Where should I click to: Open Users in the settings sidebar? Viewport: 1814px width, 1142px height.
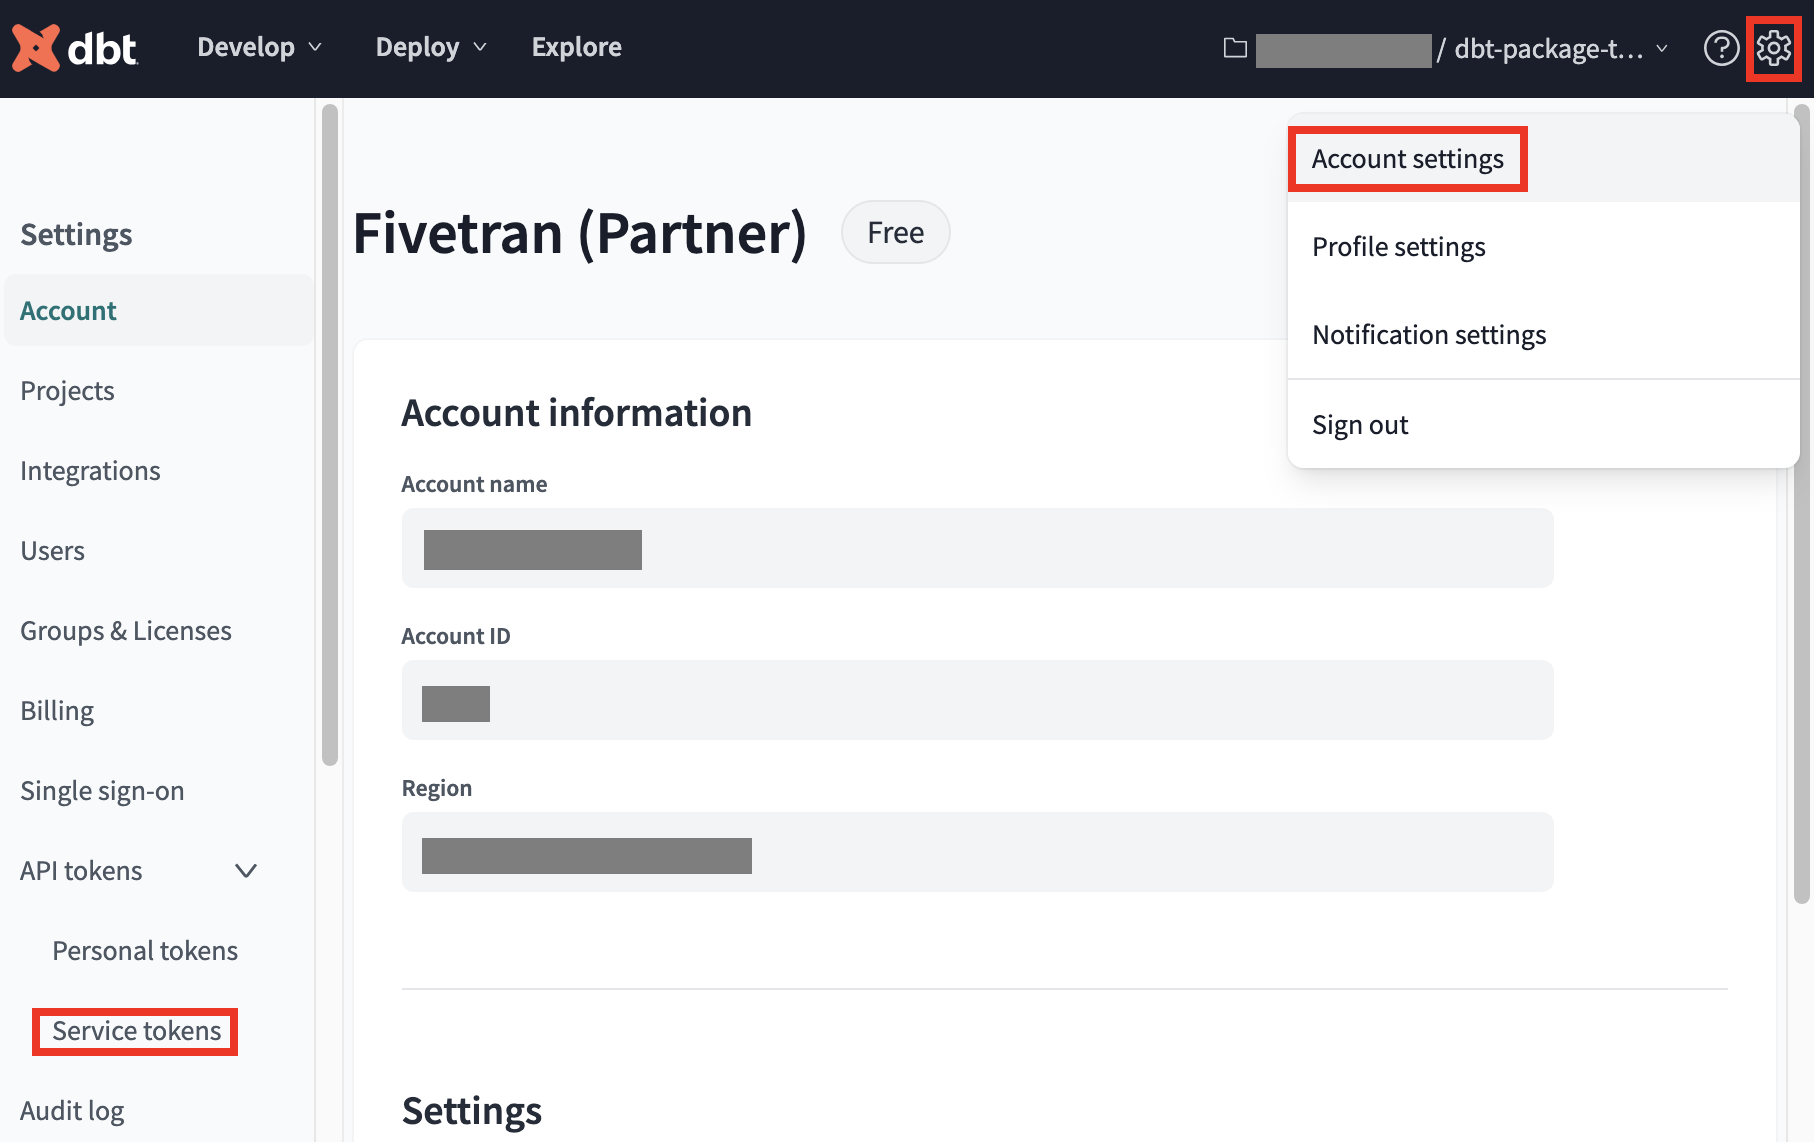(x=52, y=551)
